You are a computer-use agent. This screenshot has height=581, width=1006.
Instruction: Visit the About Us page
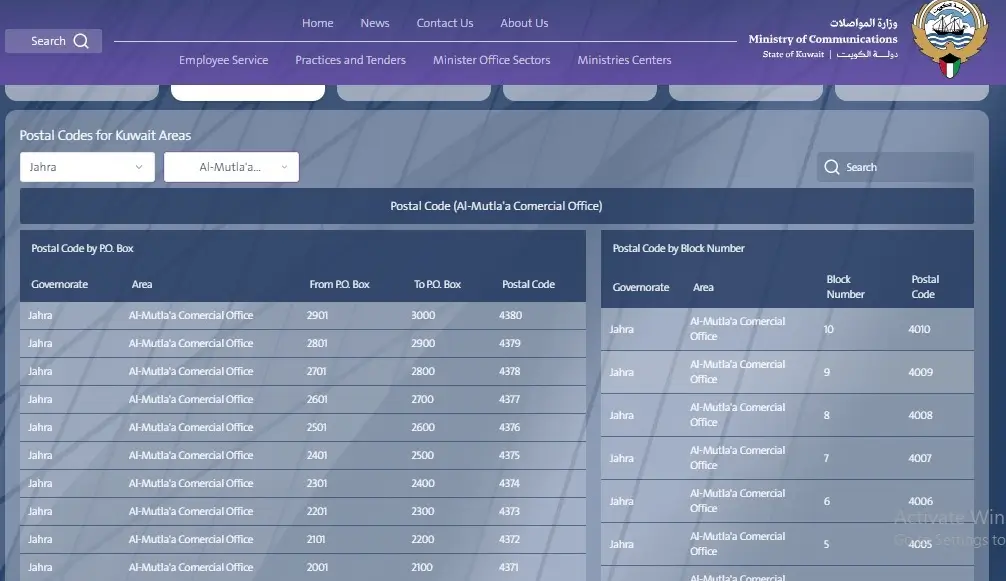click(x=524, y=23)
